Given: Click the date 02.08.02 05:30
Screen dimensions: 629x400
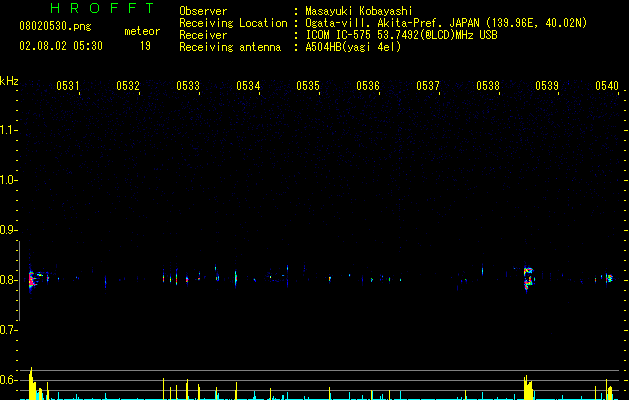Looking at the screenshot, I should click(x=61, y=46).
